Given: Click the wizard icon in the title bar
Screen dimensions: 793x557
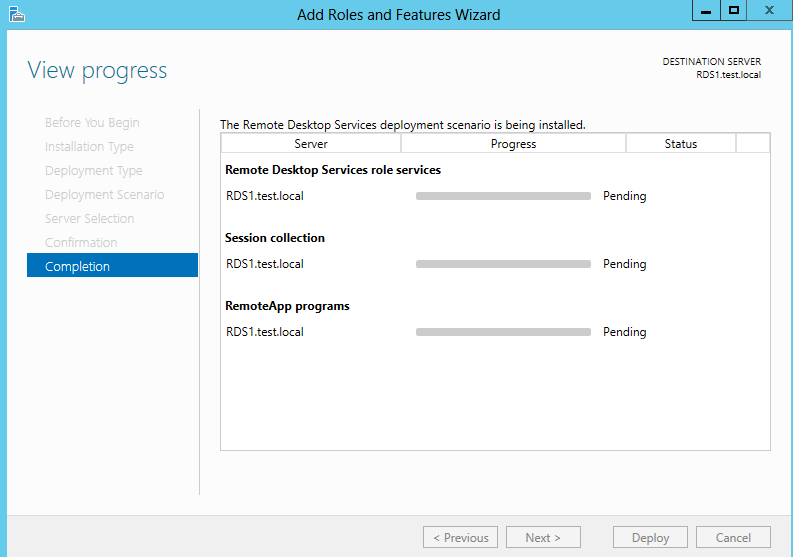Looking at the screenshot, I should (17, 14).
